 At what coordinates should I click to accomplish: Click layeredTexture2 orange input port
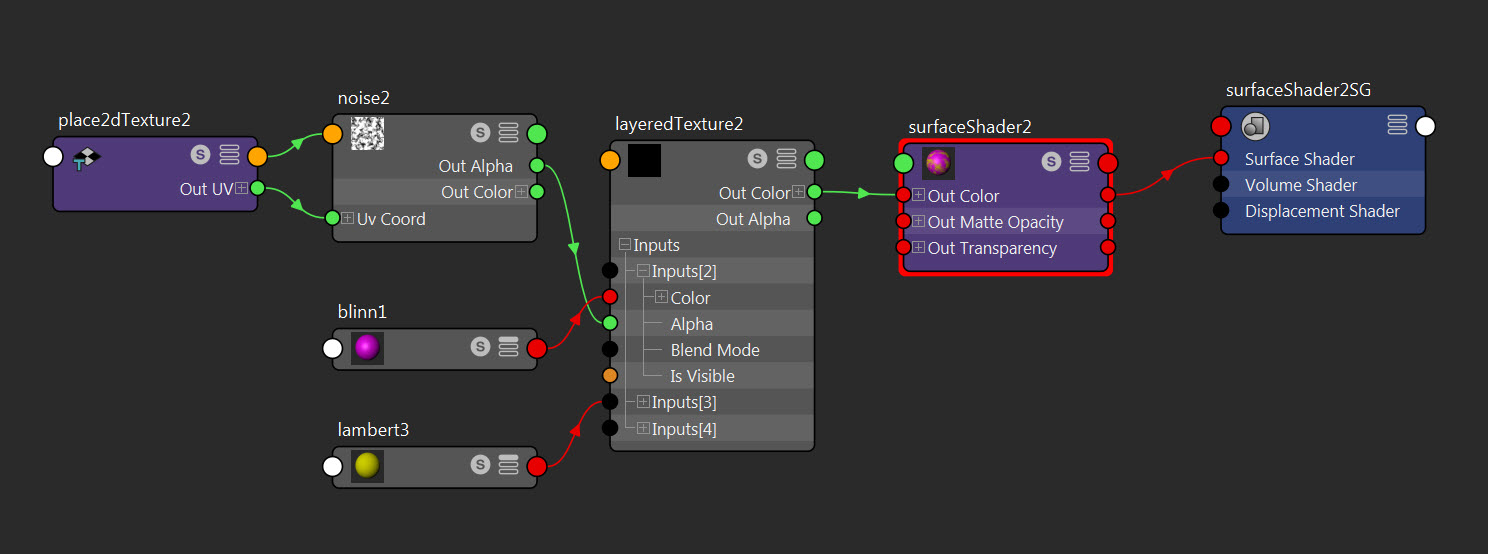point(610,160)
